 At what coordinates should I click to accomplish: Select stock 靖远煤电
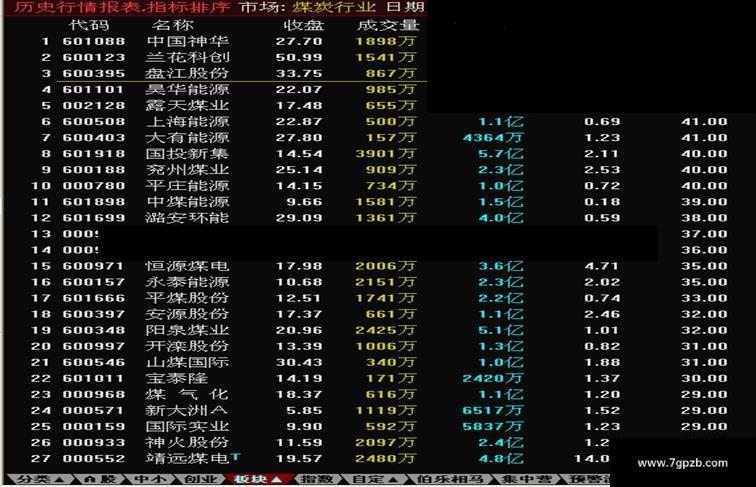coord(187,458)
